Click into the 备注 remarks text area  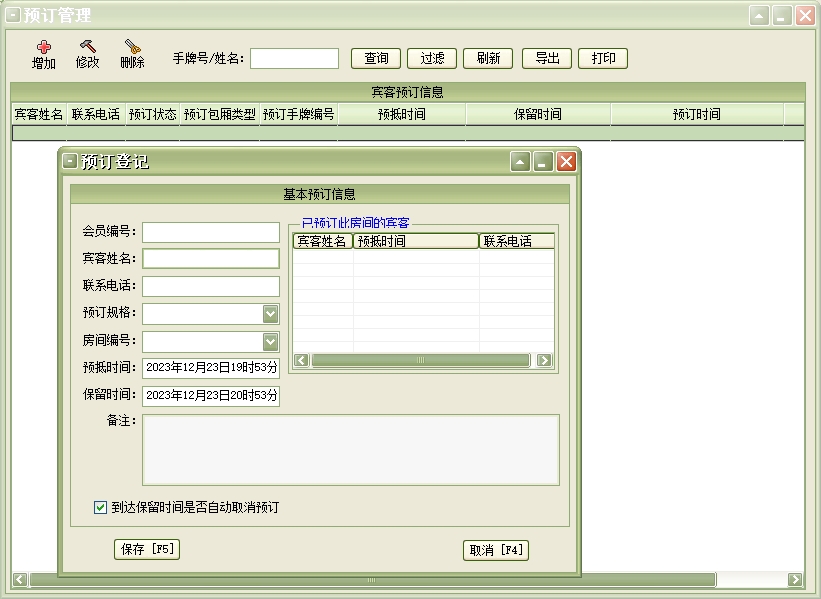pos(350,450)
